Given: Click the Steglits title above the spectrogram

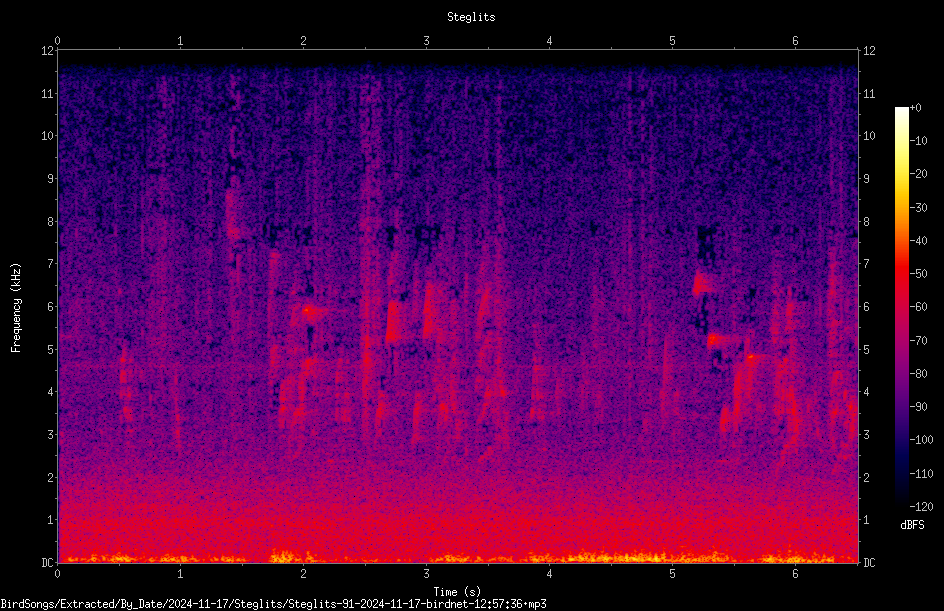Looking at the screenshot, I should [x=471, y=17].
